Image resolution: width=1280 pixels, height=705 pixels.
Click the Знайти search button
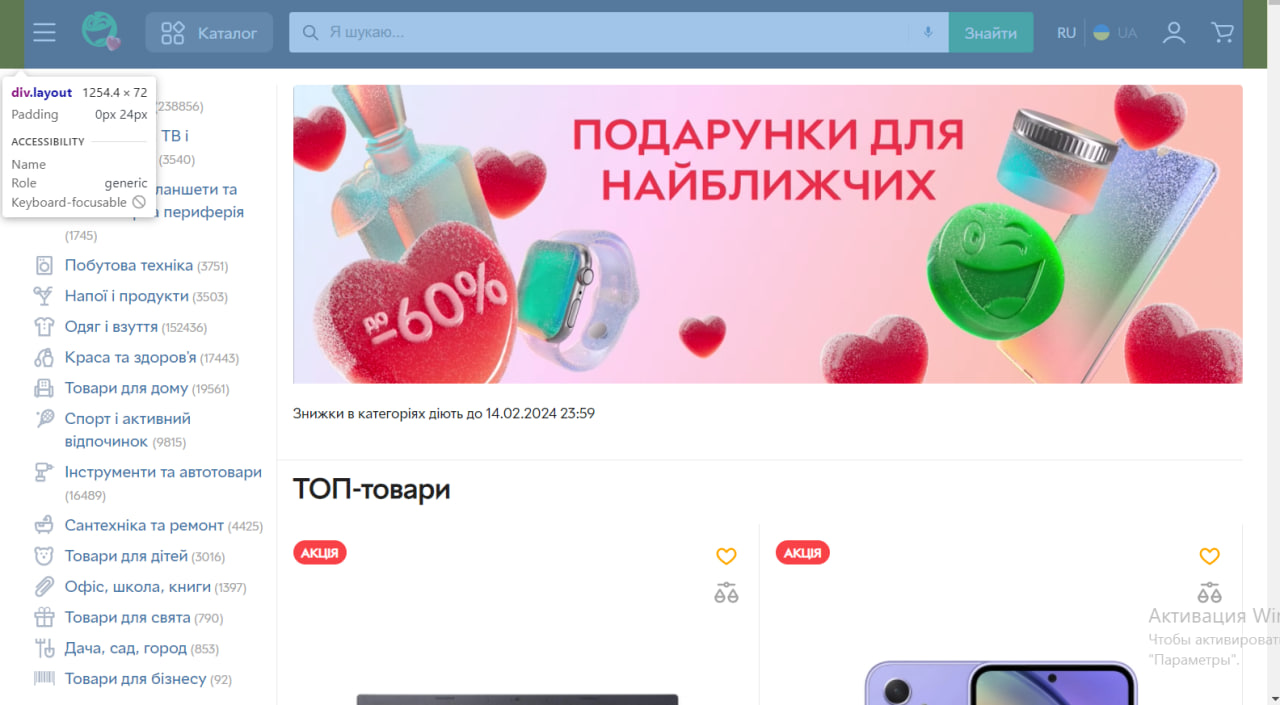point(990,33)
